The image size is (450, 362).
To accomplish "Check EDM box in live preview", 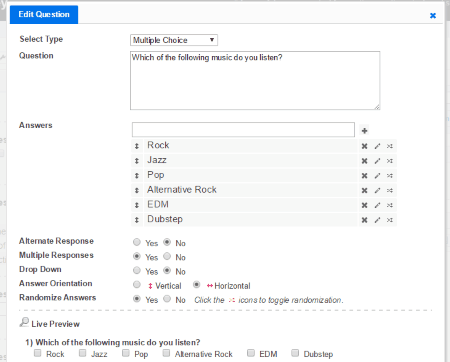I will pos(251,353).
